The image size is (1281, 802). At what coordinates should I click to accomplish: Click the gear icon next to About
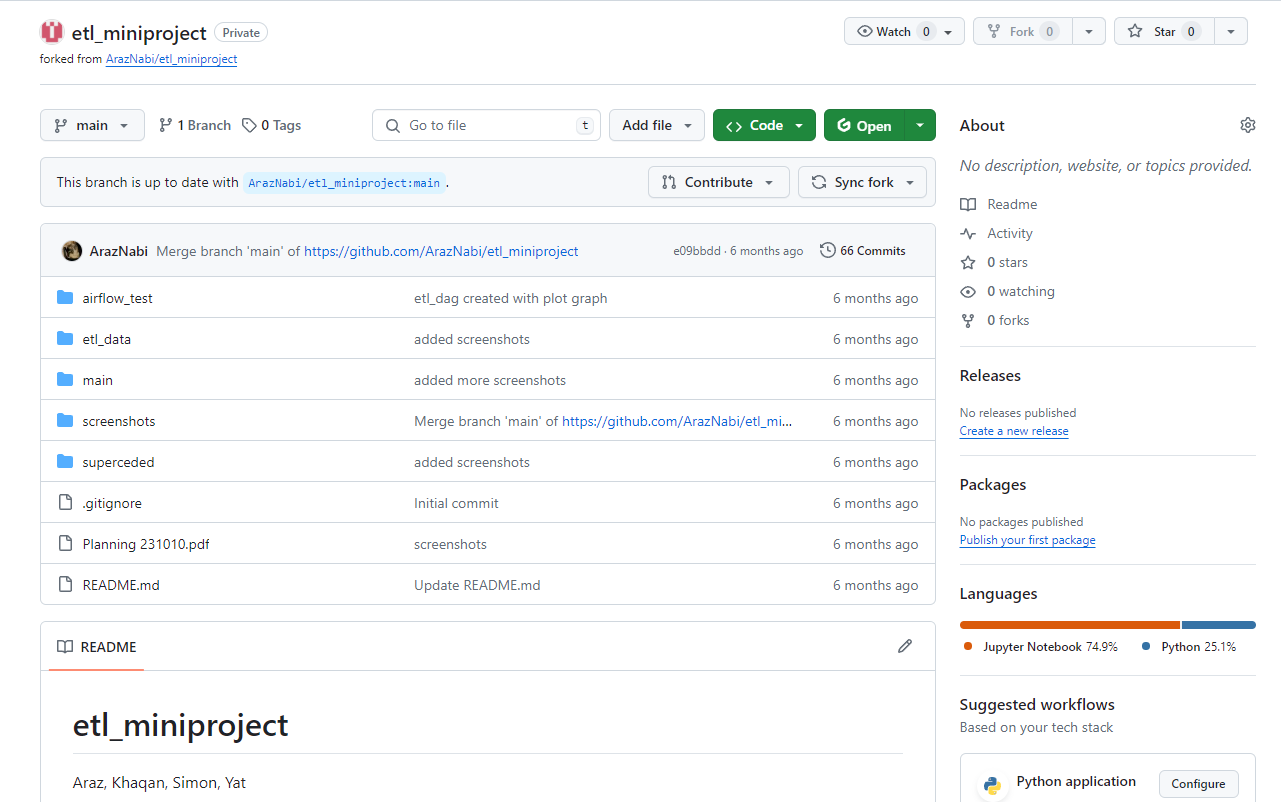[1247, 125]
